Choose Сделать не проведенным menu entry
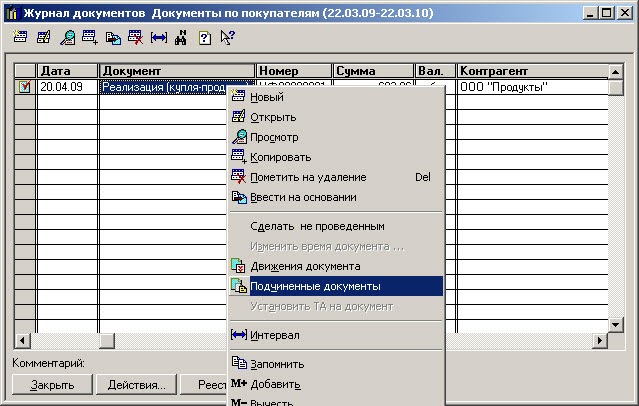 coord(336,226)
